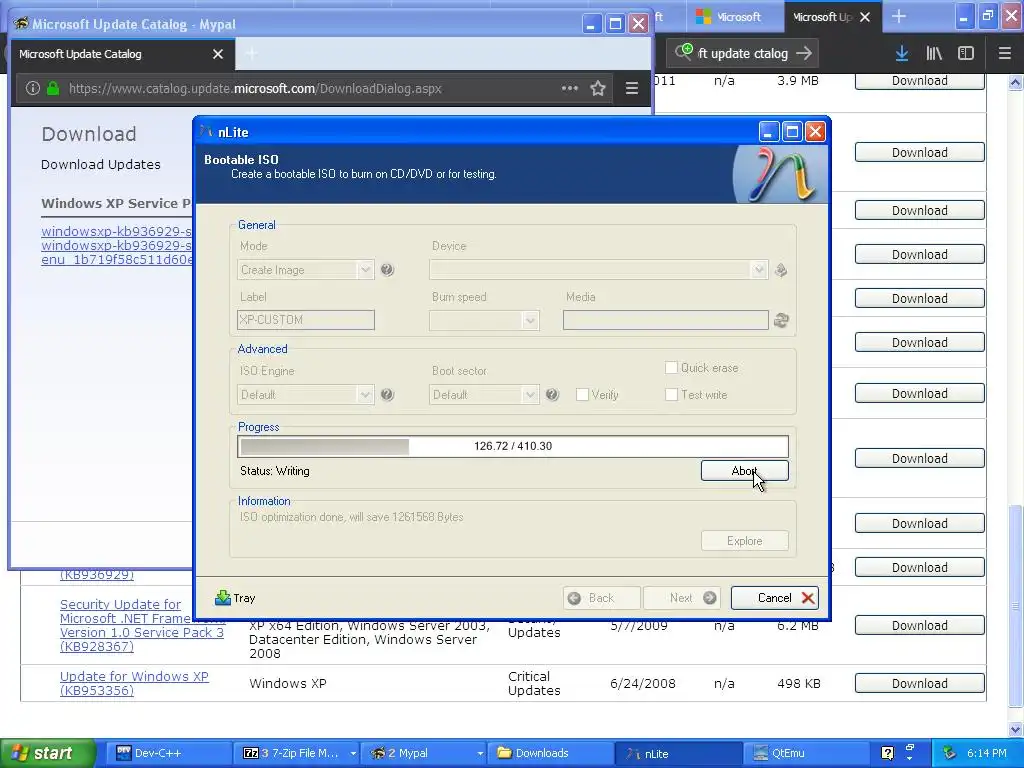Toggle the Quick erase checkbox
The width and height of the screenshot is (1024, 768).
tap(671, 368)
